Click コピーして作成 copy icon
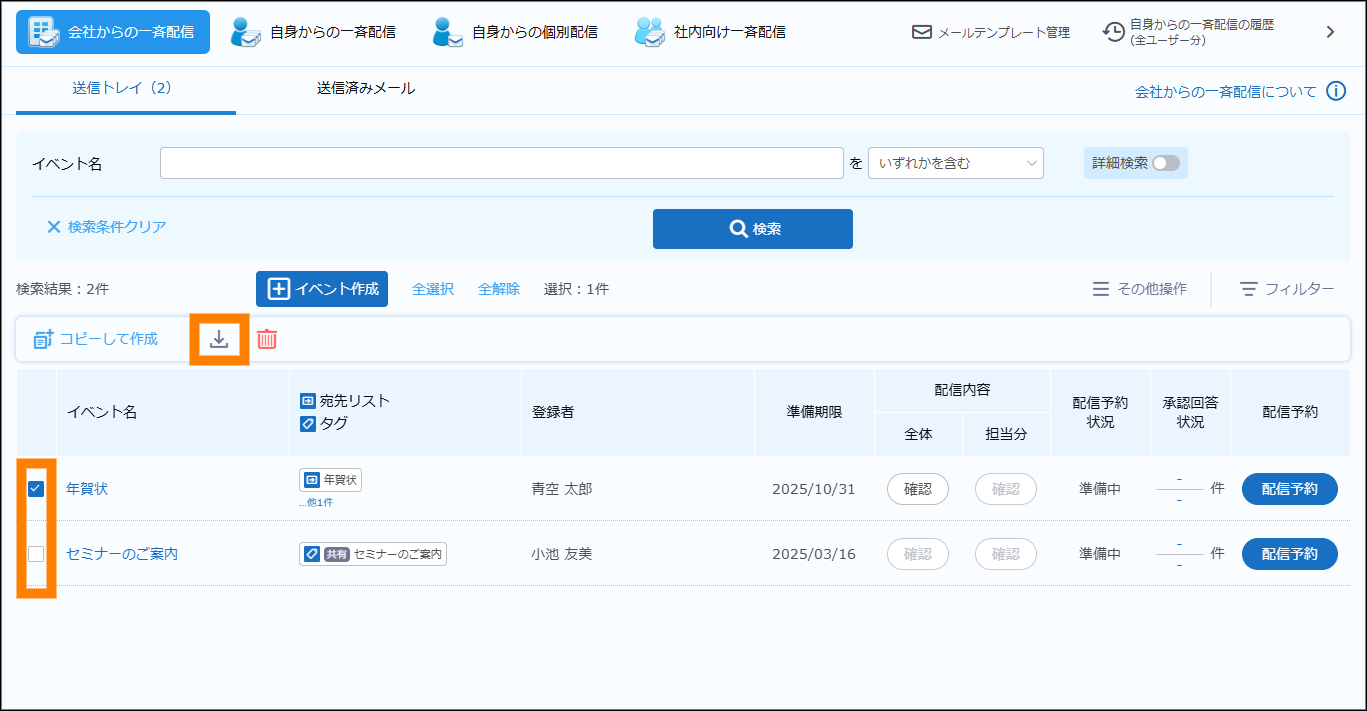The image size is (1367, 711). pos(43,339)
